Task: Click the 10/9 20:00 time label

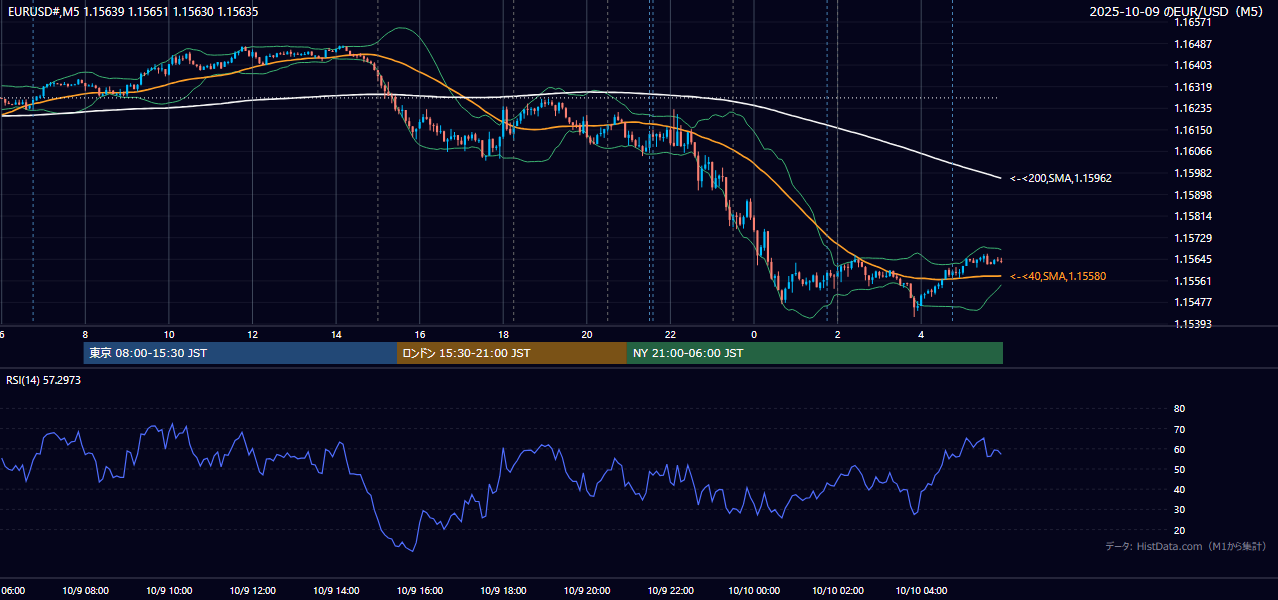Action: coord(586,591)
